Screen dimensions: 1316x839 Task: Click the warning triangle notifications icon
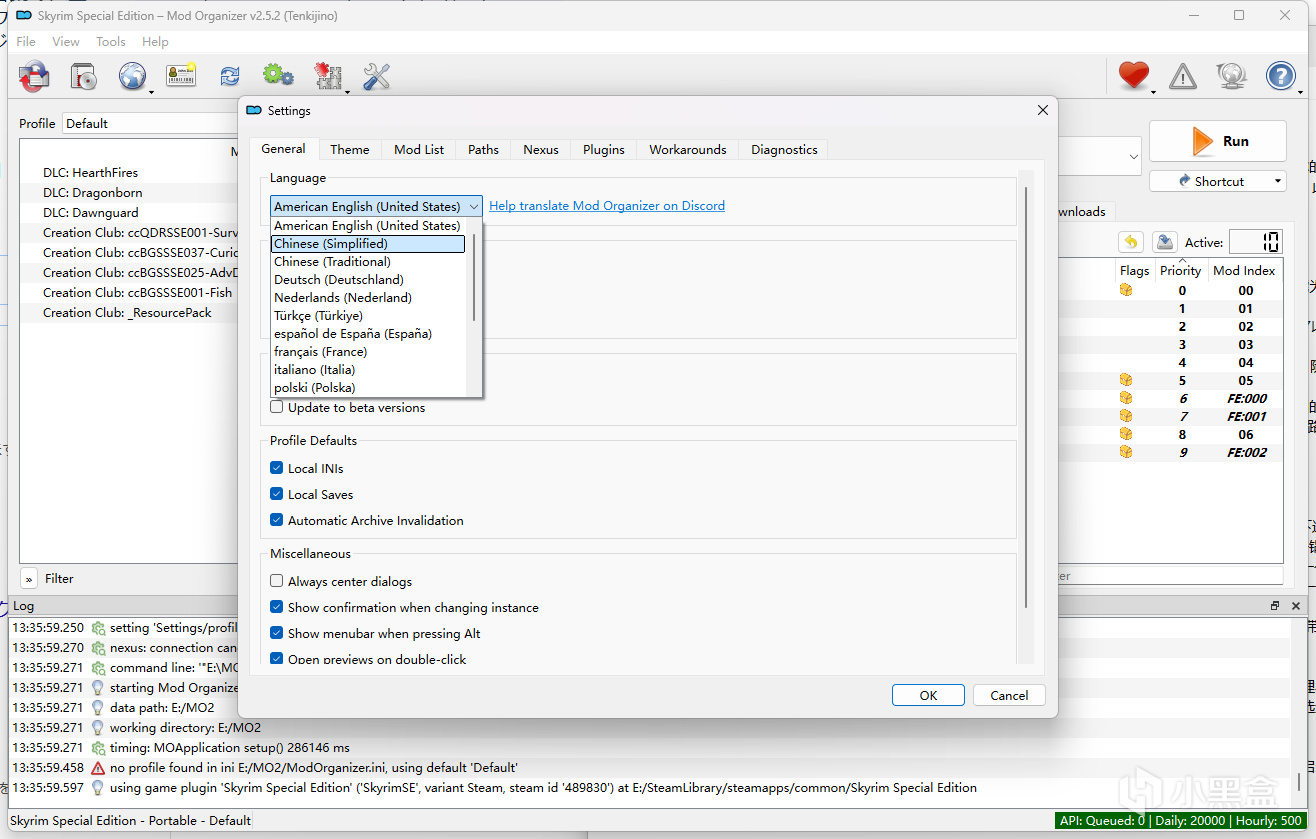[1183, 76]
